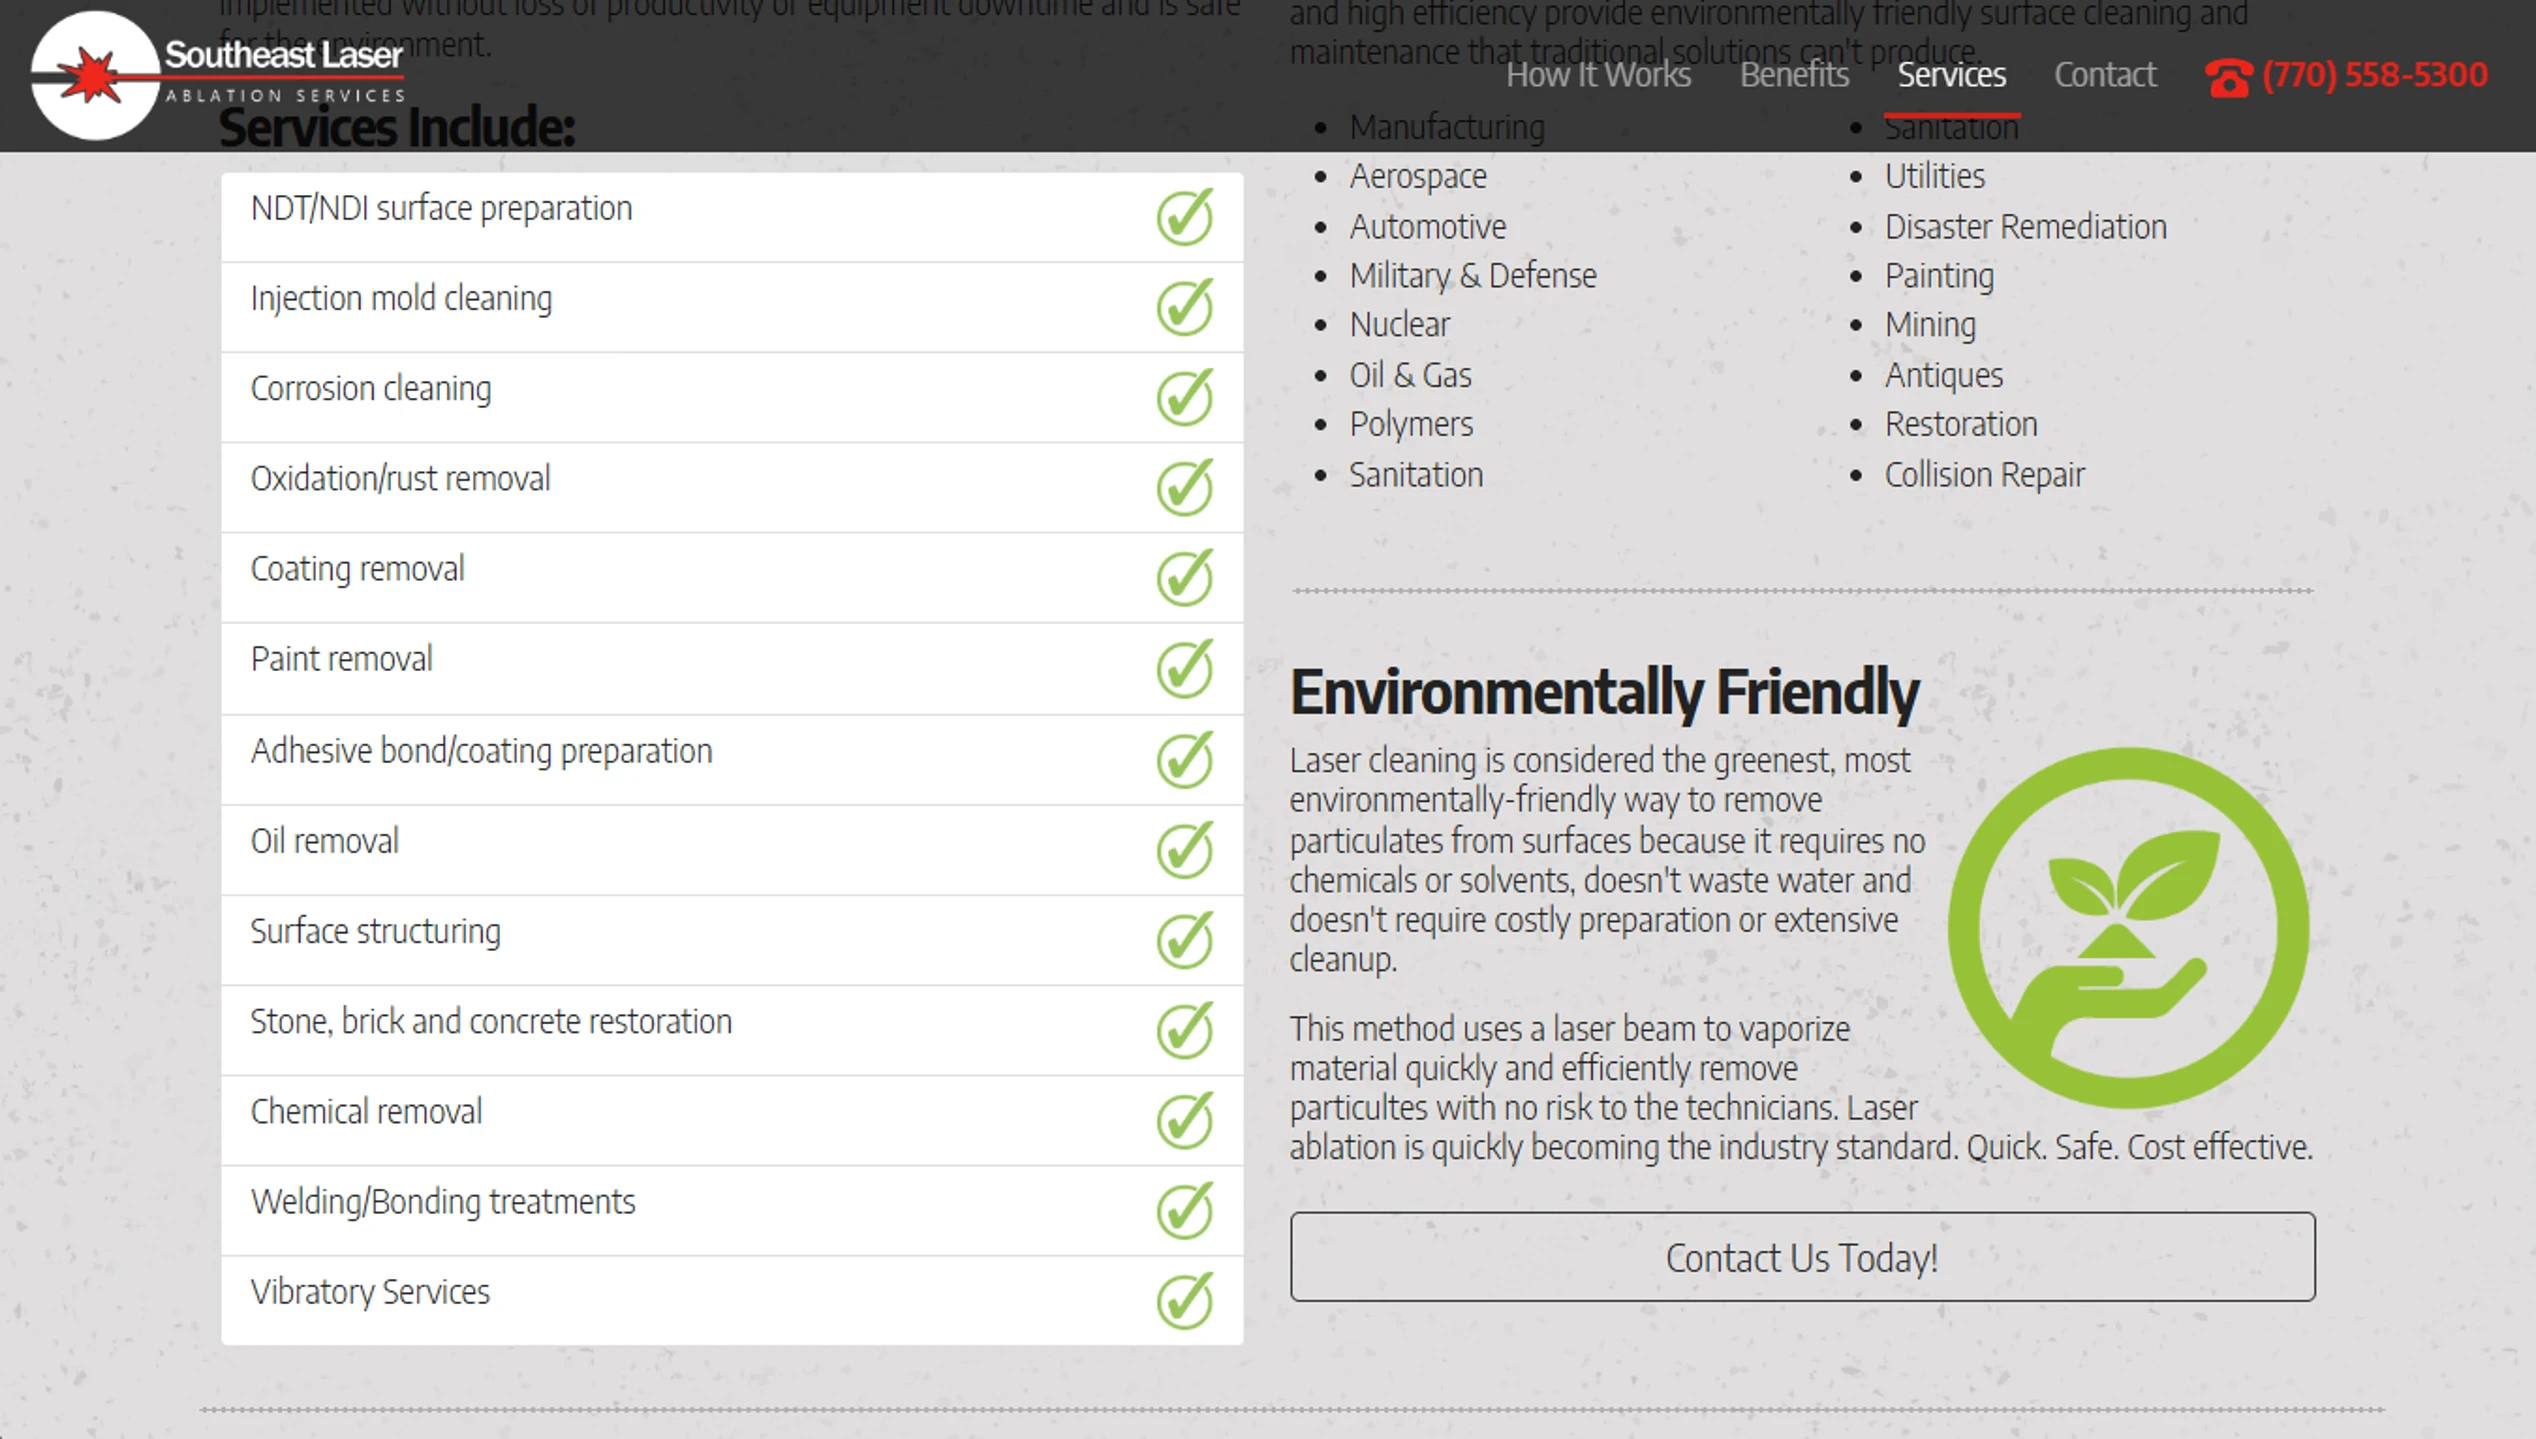Click the green plant-in-hand eco icon
Image resolution: width=2536 pixels, height=1439 pixels.
pos(2128,927)
